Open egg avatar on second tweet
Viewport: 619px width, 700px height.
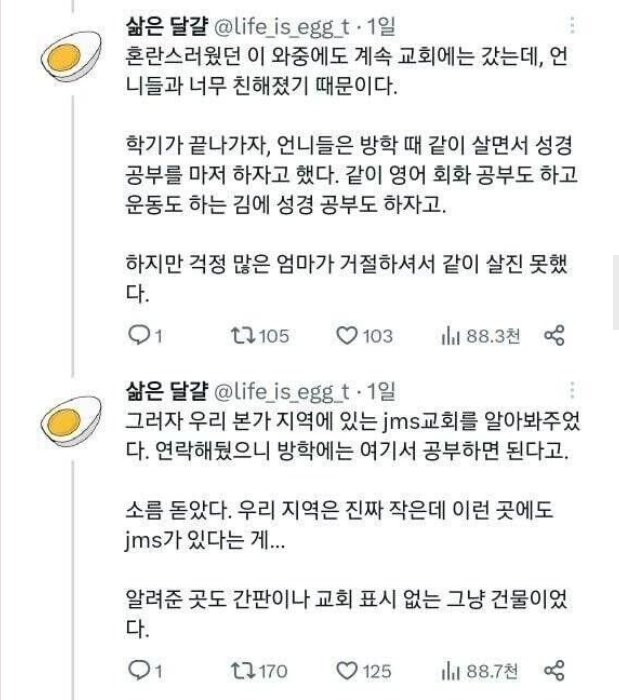(x=71, y=421)
